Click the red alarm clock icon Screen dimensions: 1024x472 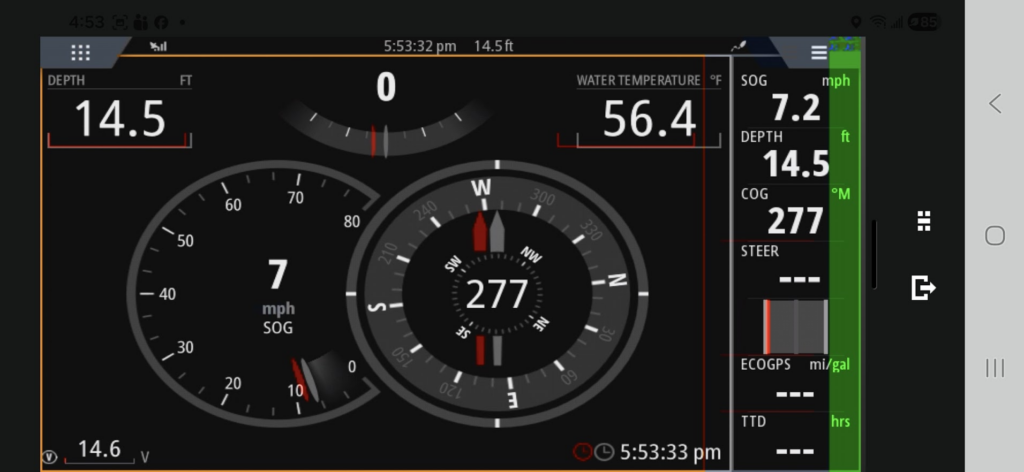582,452
